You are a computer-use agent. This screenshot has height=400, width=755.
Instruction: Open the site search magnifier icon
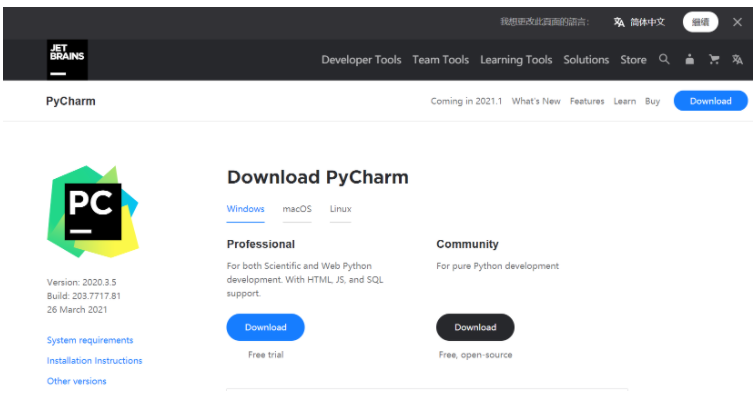coord(664,59)
